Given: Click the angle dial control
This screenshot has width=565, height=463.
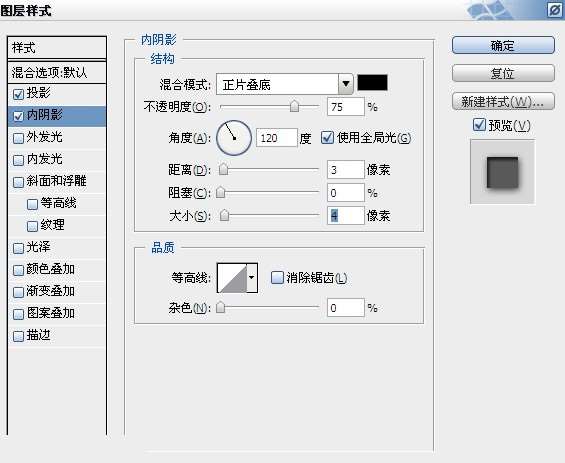Looking at the screenshot, I should pyautogui.click(x=234, y=138).
